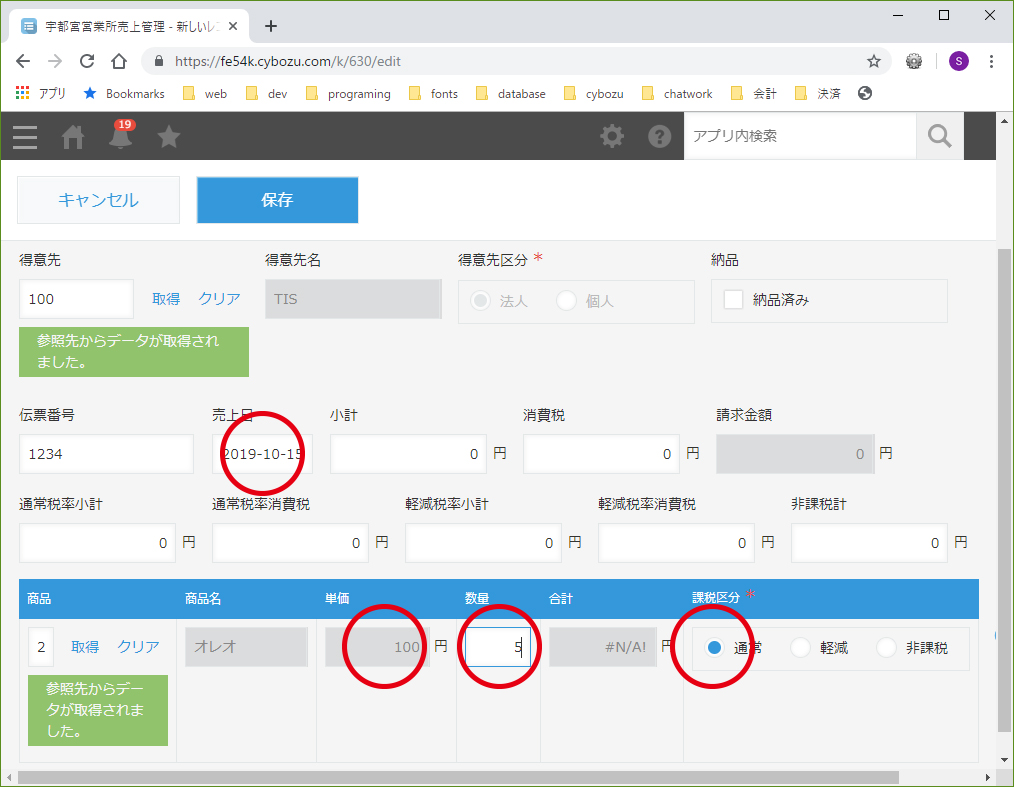Open the favorites star in header

[169, 136]
